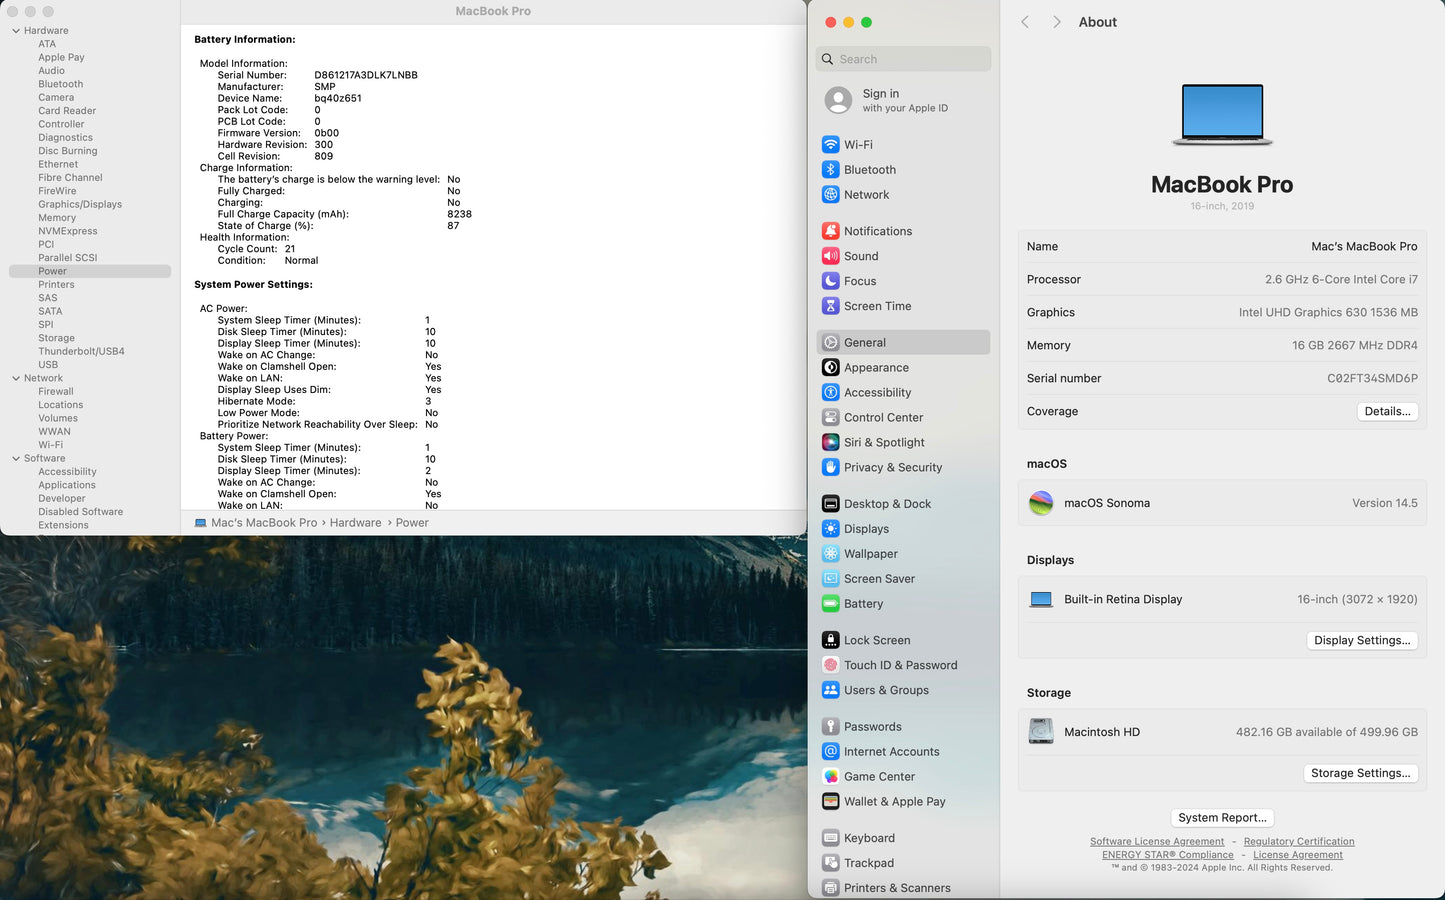Select Storage in the System Information sidebar
This screenshot has width=1445, height=900.
click(56, 338)
